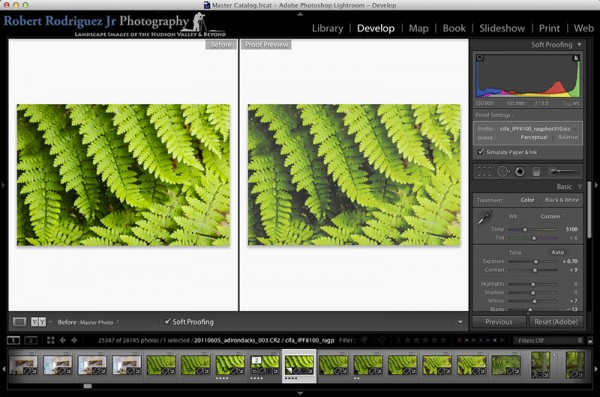Go back with the filmstrip left arrow
This screenshot has height=397, width=600.
tap(63, 340)
